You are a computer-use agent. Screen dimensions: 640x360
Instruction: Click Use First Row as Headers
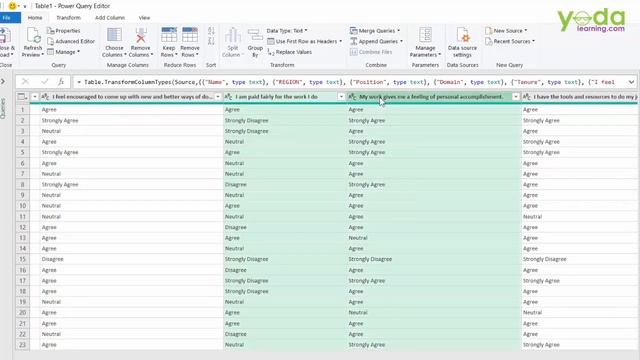(x=304, y=41)
